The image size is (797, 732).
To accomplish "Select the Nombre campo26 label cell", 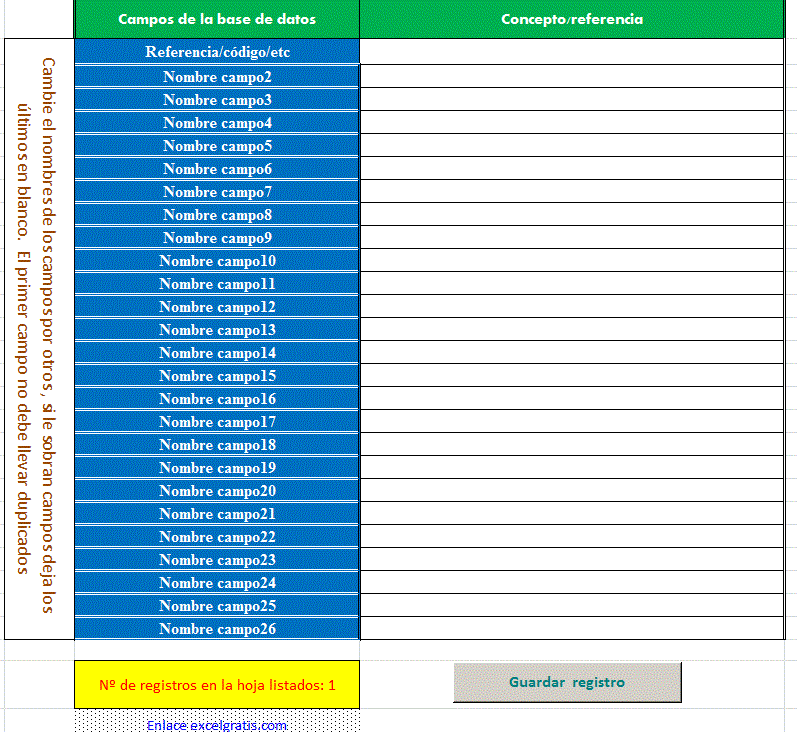I will point(217,628).
